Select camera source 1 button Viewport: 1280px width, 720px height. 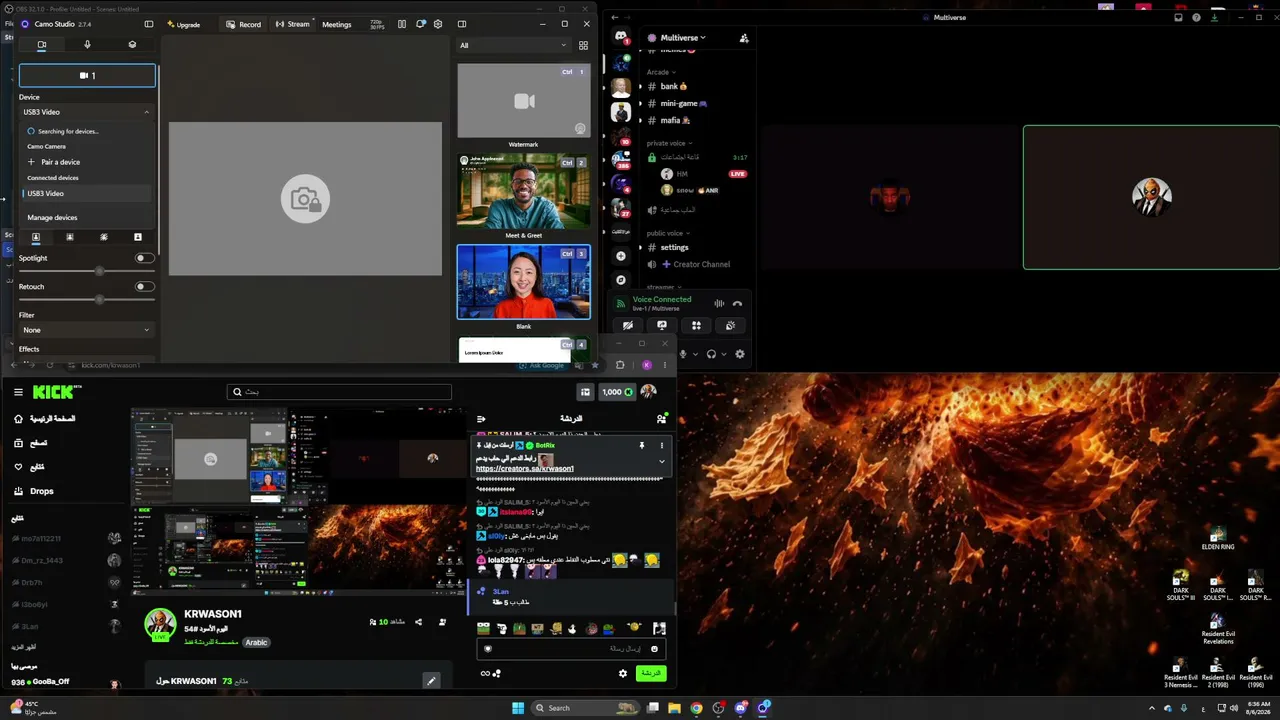coord(87,75)
